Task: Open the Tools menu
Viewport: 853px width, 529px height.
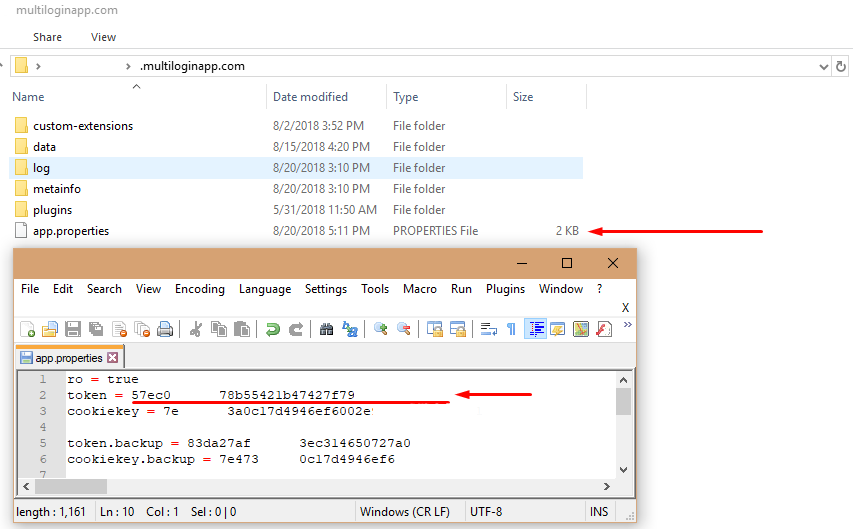Action: [375, 289]
